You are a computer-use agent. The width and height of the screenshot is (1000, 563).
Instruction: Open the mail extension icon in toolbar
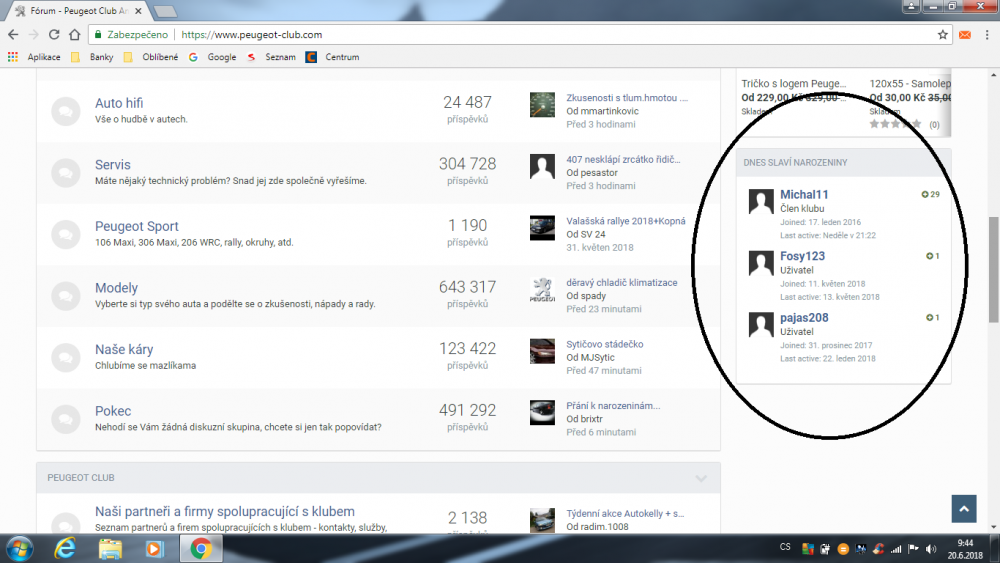click(965, 34)
